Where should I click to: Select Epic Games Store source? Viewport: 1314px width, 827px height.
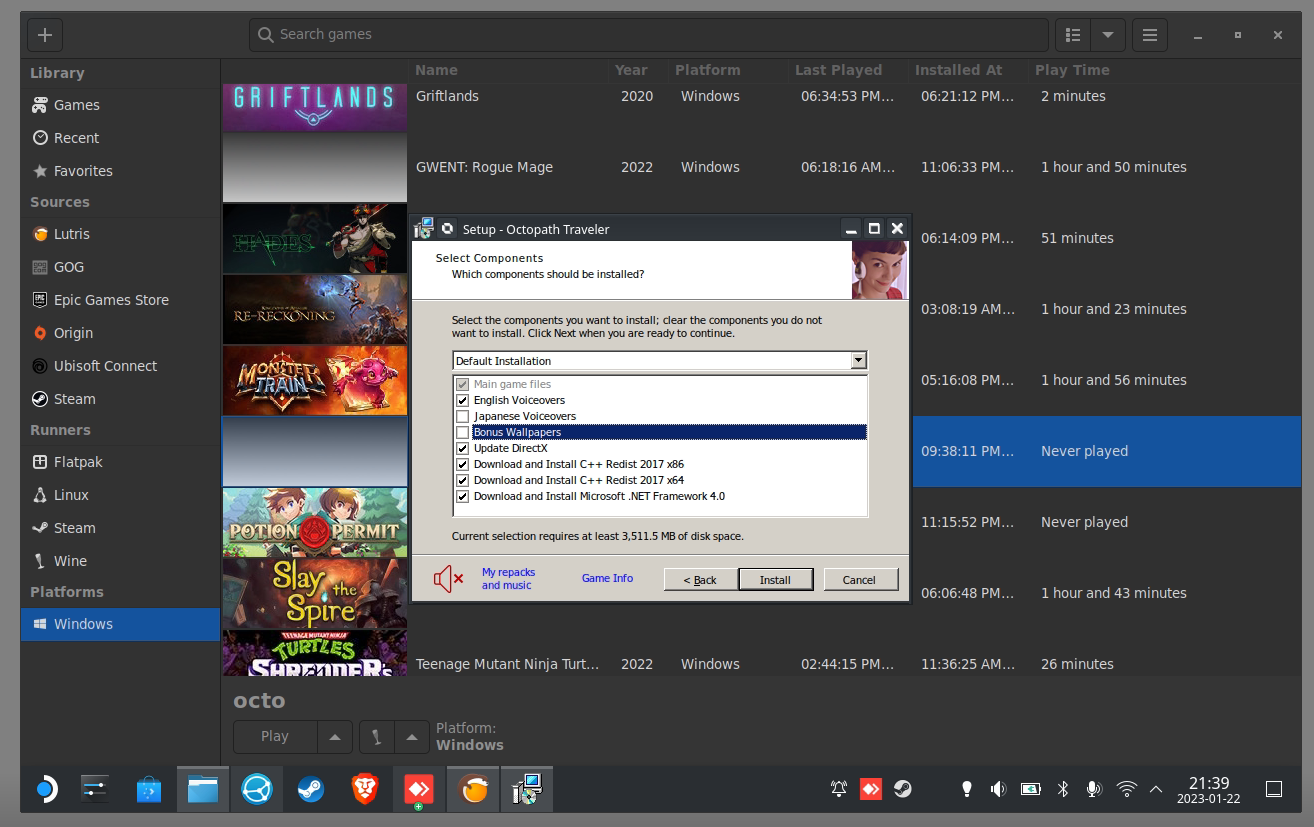pyautogui.click(x=120, y=300)
